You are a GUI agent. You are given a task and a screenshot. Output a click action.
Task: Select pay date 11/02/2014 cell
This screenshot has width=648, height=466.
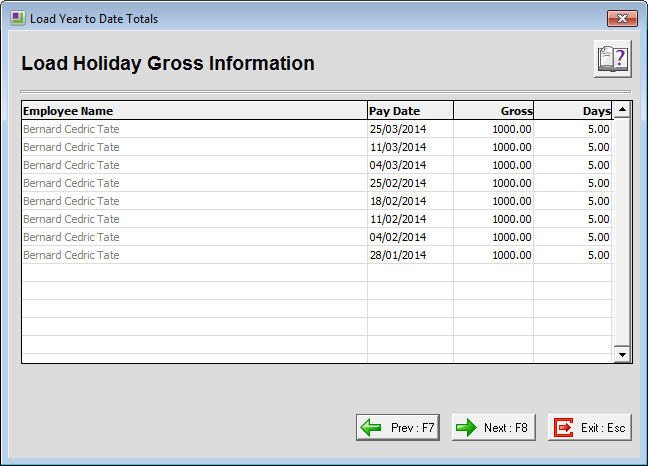tap(410, 219)
